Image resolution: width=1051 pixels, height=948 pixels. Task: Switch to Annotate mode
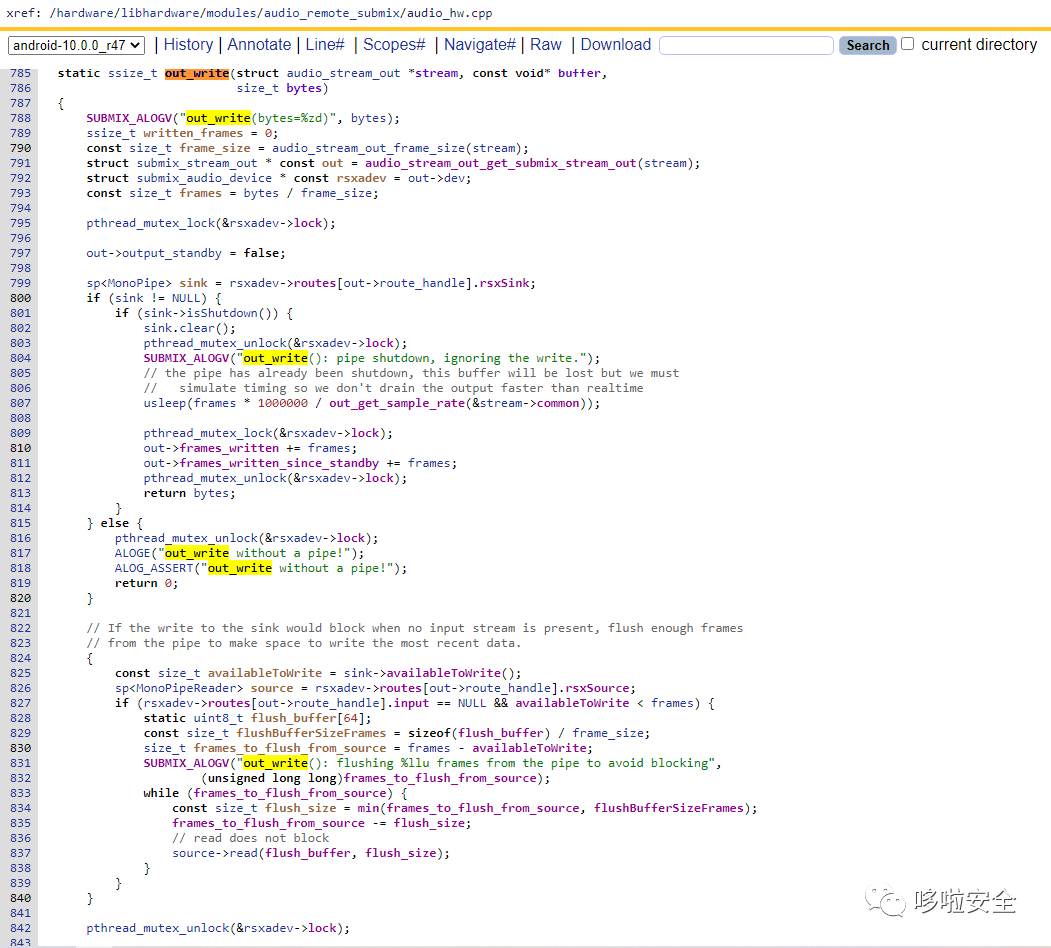coord(258,44)
